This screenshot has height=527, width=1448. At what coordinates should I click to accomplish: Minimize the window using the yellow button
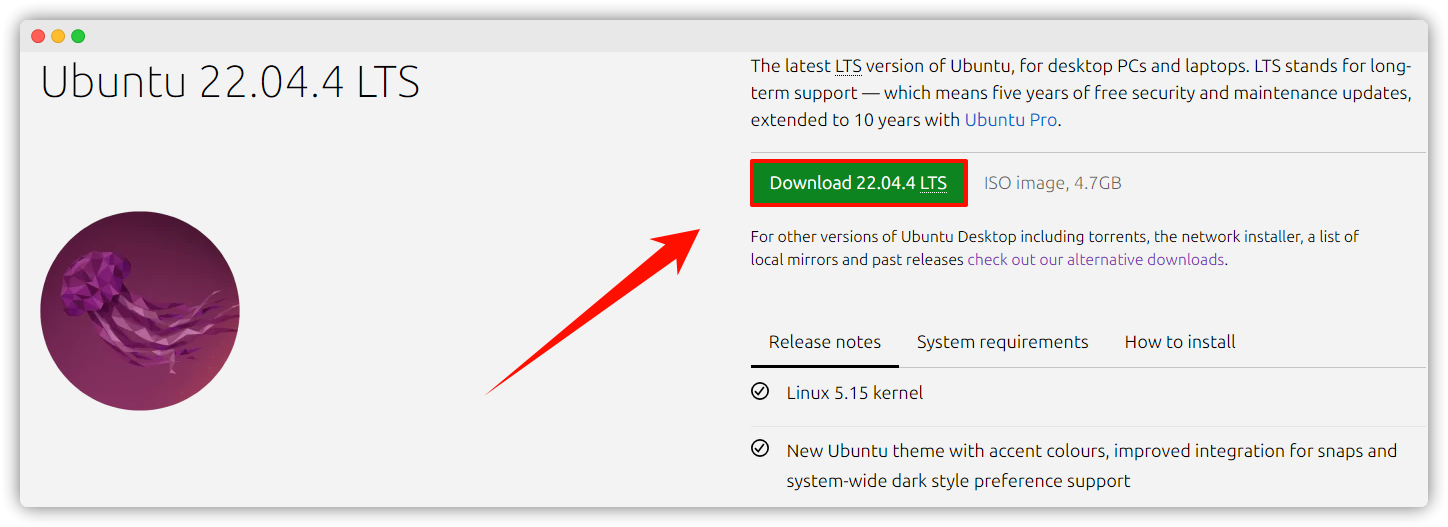point(58,36)
